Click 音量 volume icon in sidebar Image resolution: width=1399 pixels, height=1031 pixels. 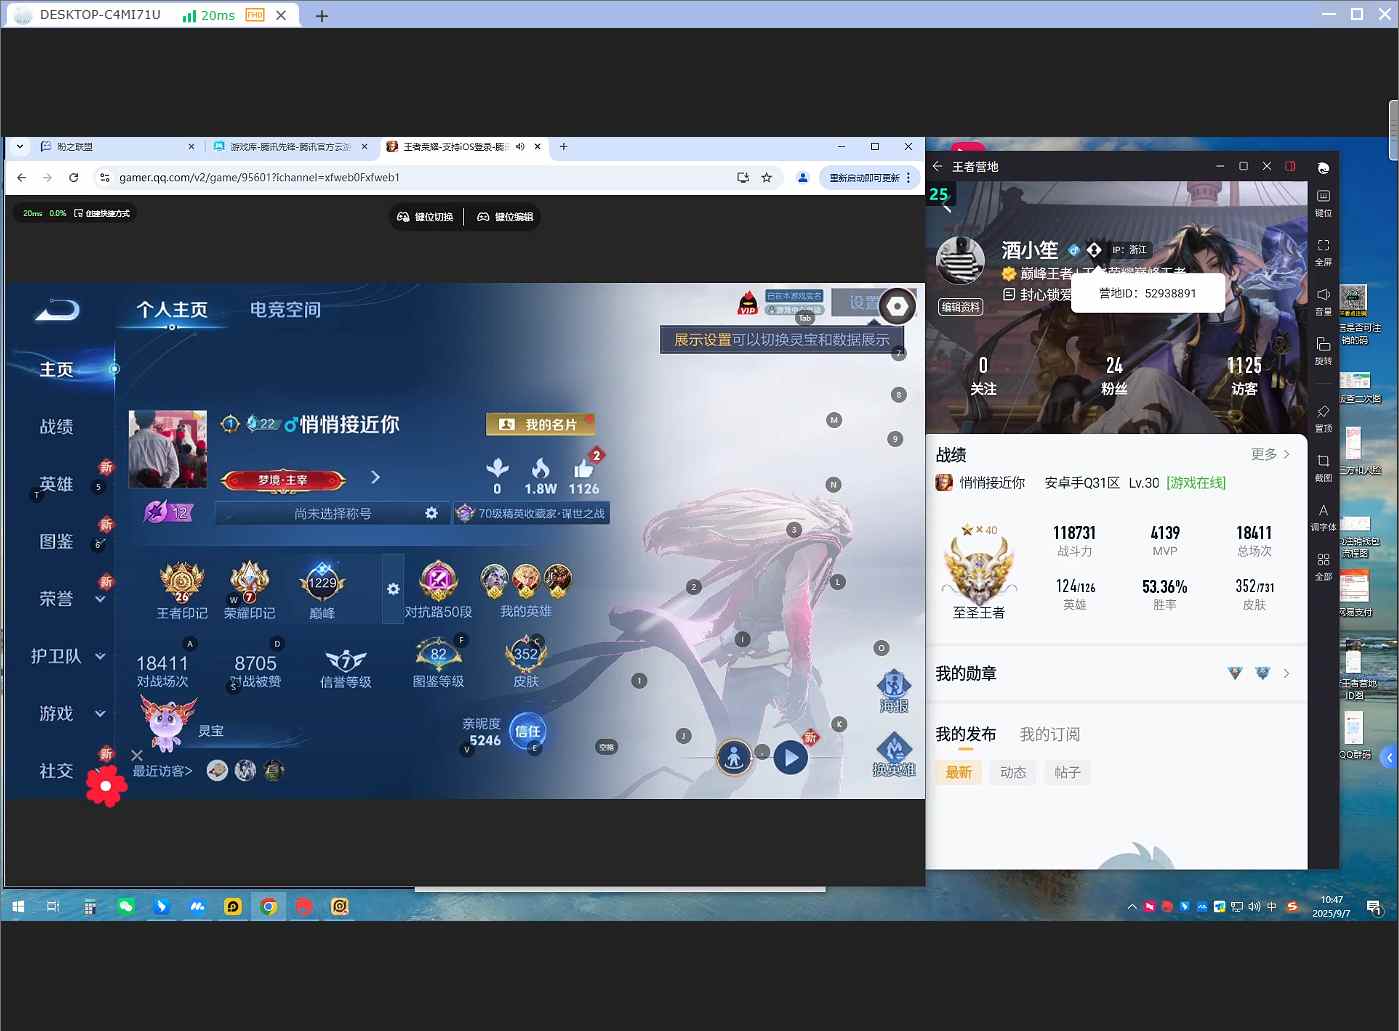click(1323, 295)
